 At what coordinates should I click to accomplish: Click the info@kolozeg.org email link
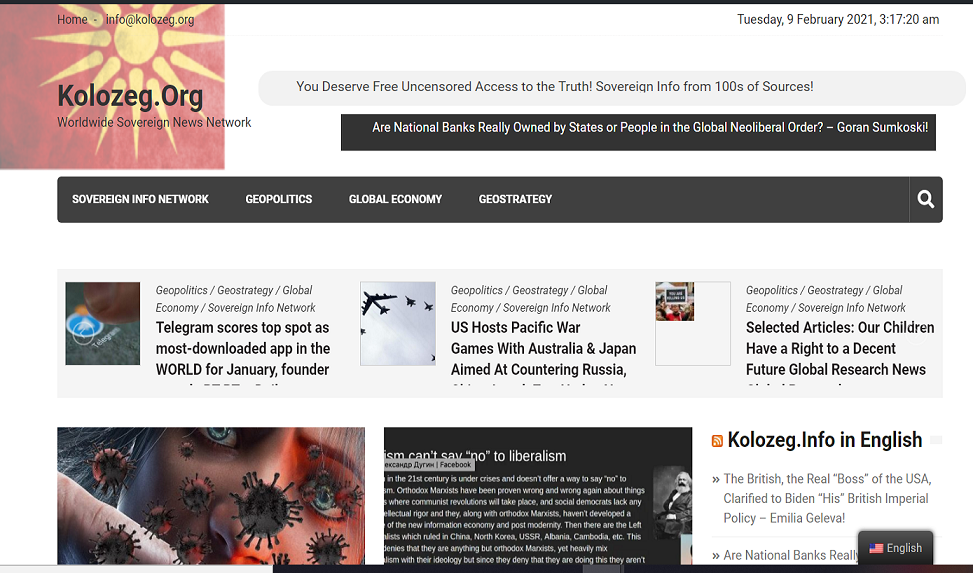(150, 19)
